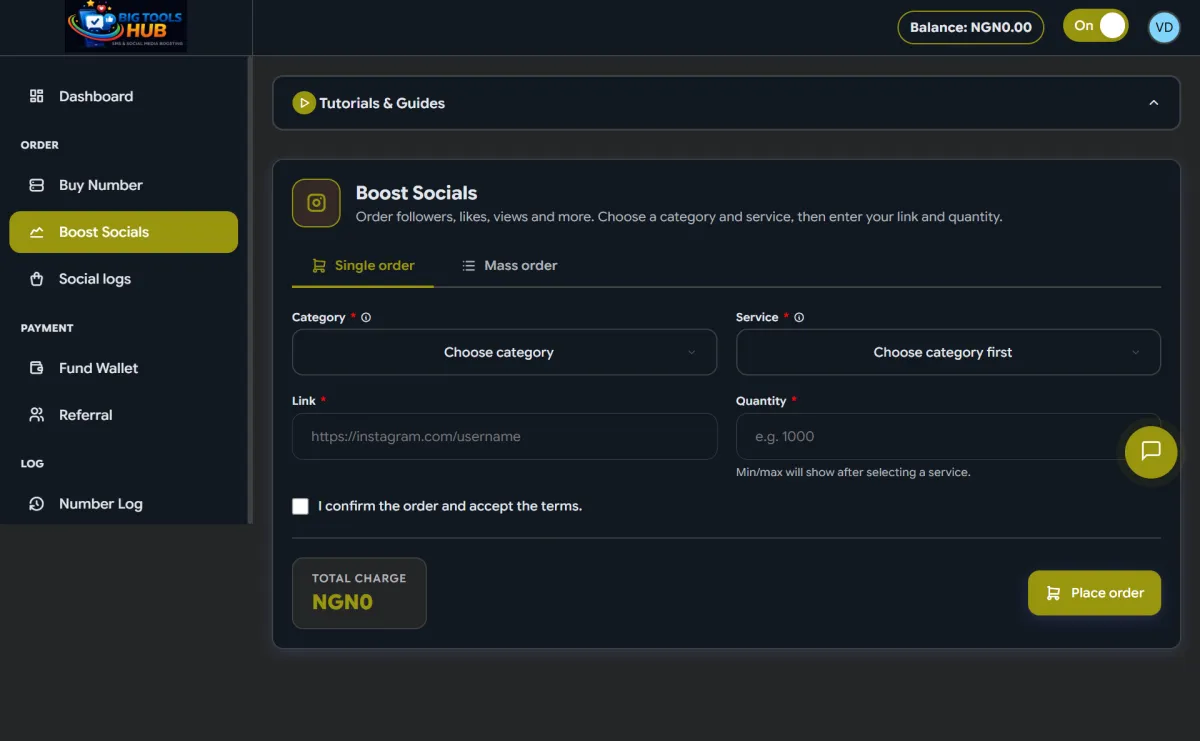
Task: Collapse the Tutorials & Guides panel chevron
Action: click(1154, 103)
